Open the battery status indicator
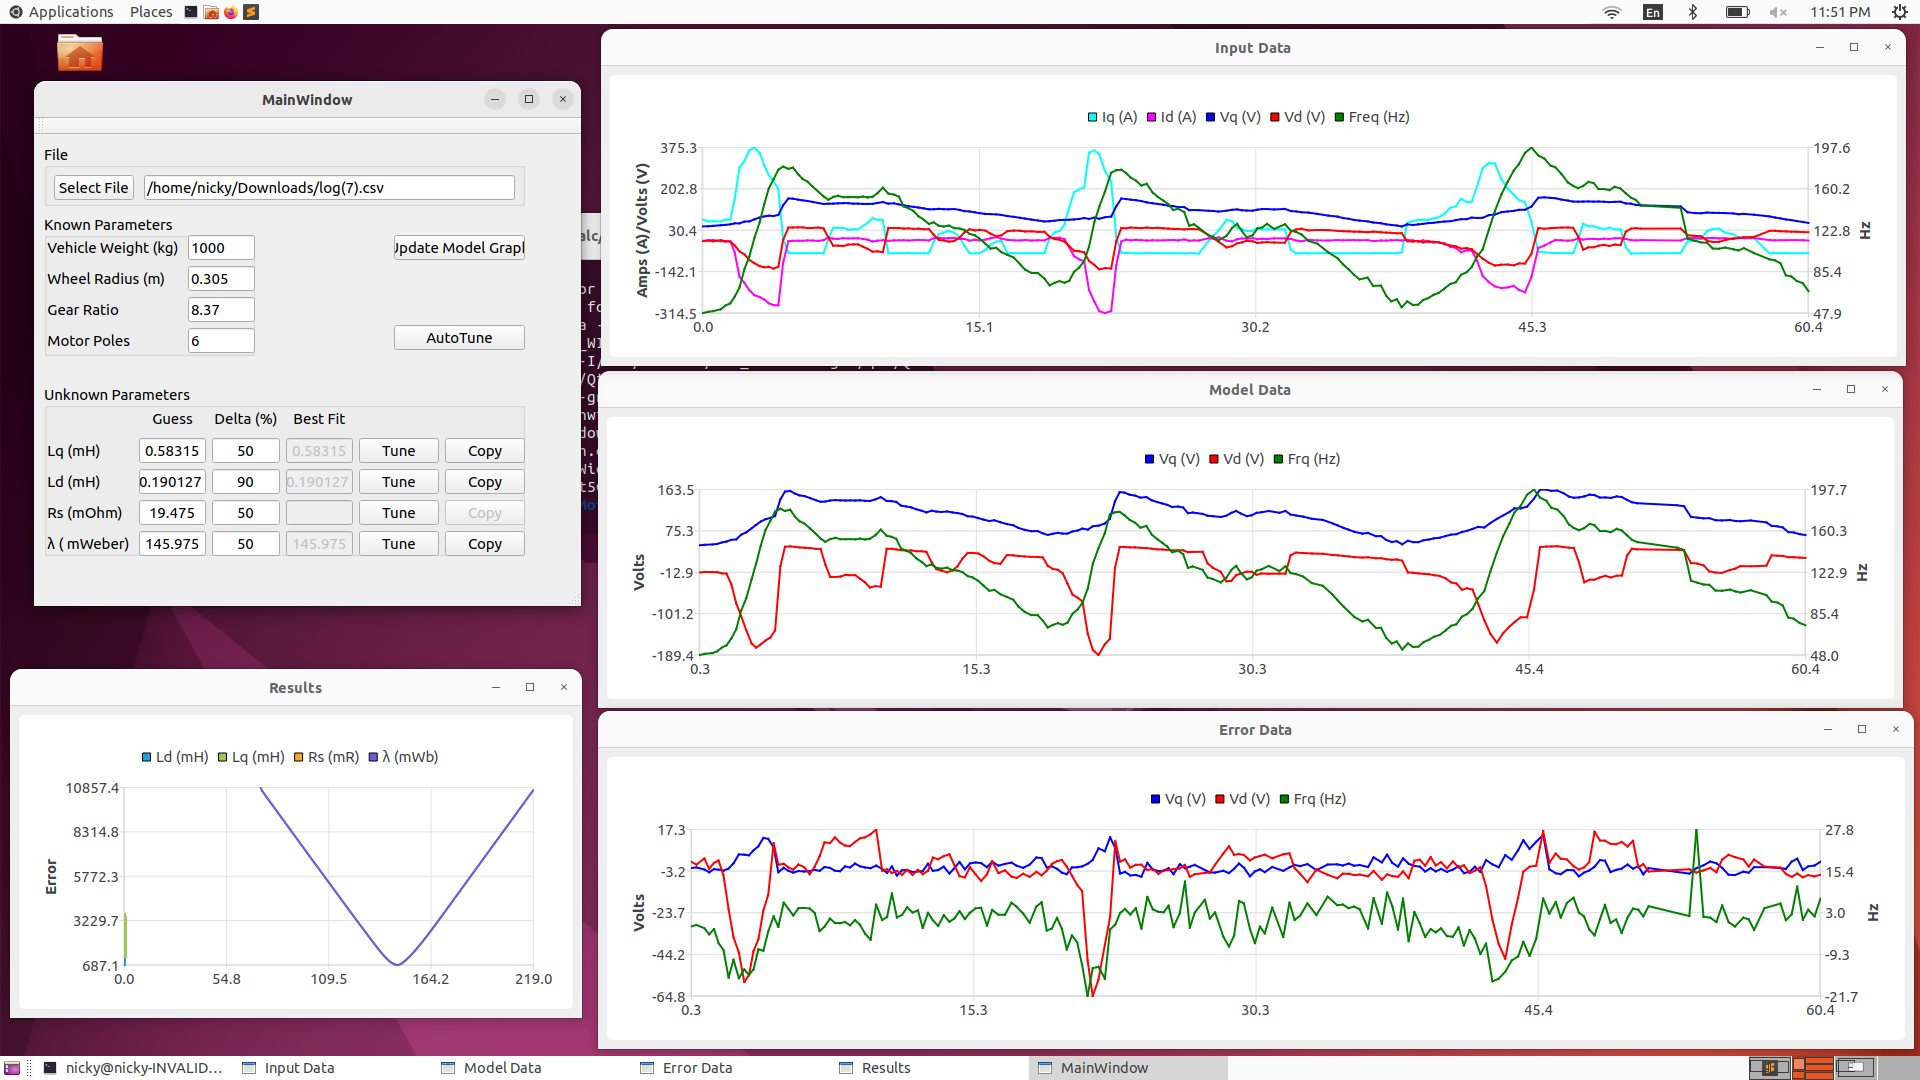Image resolution: width=1920 pixels, height=1080 pixels. 1736,12
